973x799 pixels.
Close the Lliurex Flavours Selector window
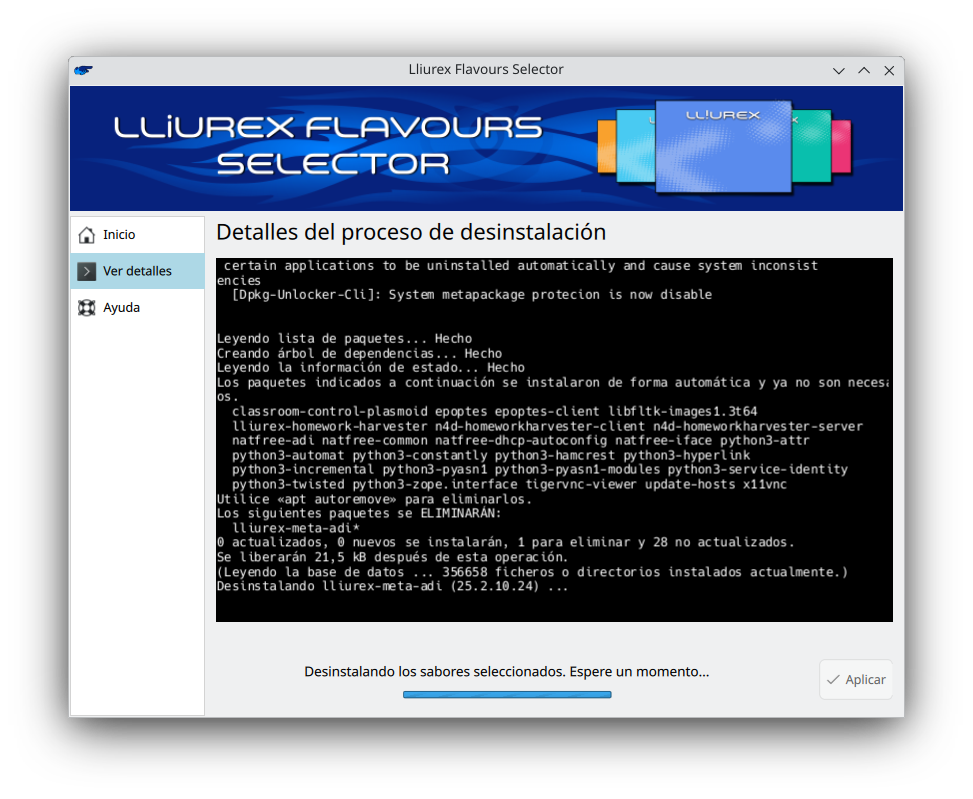(x=889, y=70)
